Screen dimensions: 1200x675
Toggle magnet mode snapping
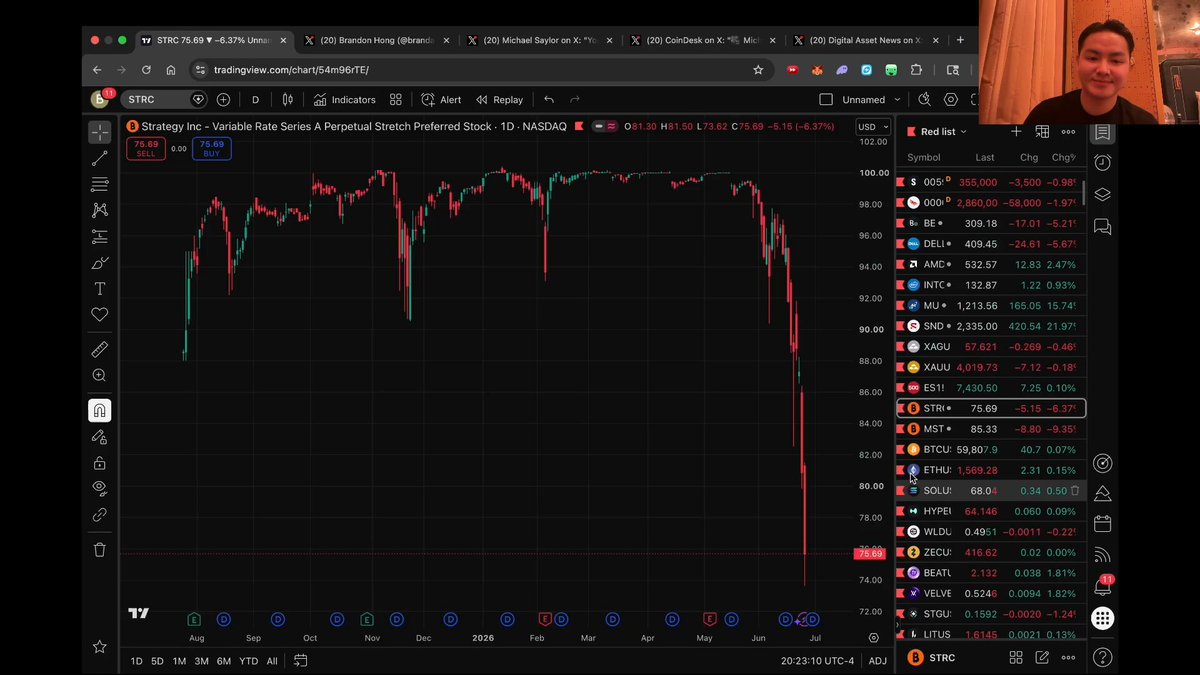pos(99,411)
